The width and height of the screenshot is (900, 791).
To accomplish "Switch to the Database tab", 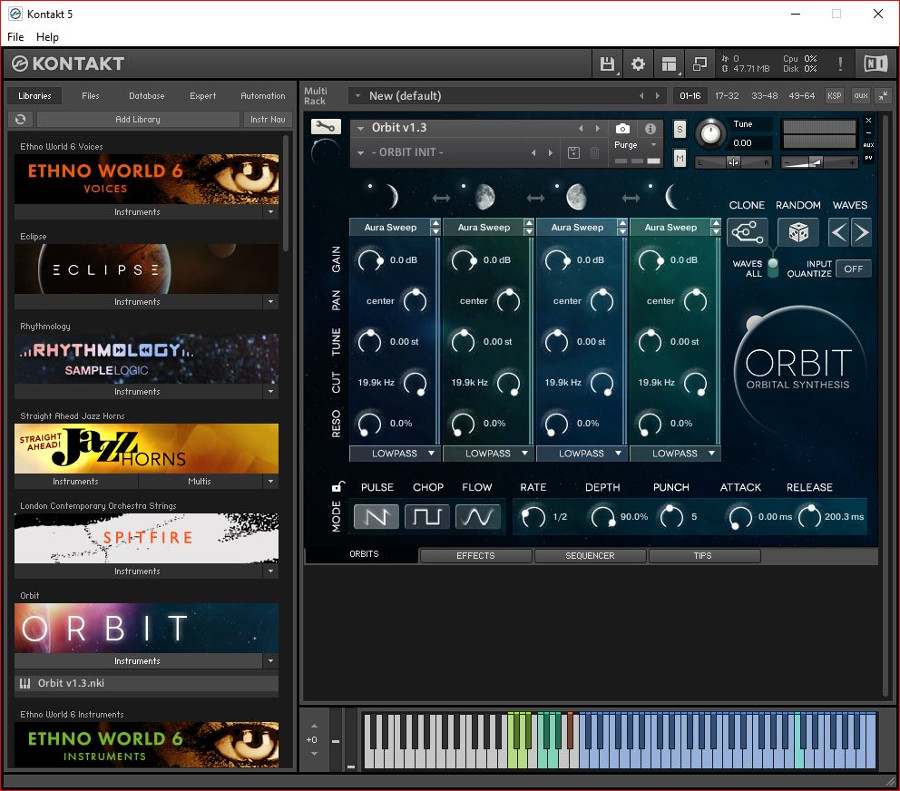I will point(146,96).
